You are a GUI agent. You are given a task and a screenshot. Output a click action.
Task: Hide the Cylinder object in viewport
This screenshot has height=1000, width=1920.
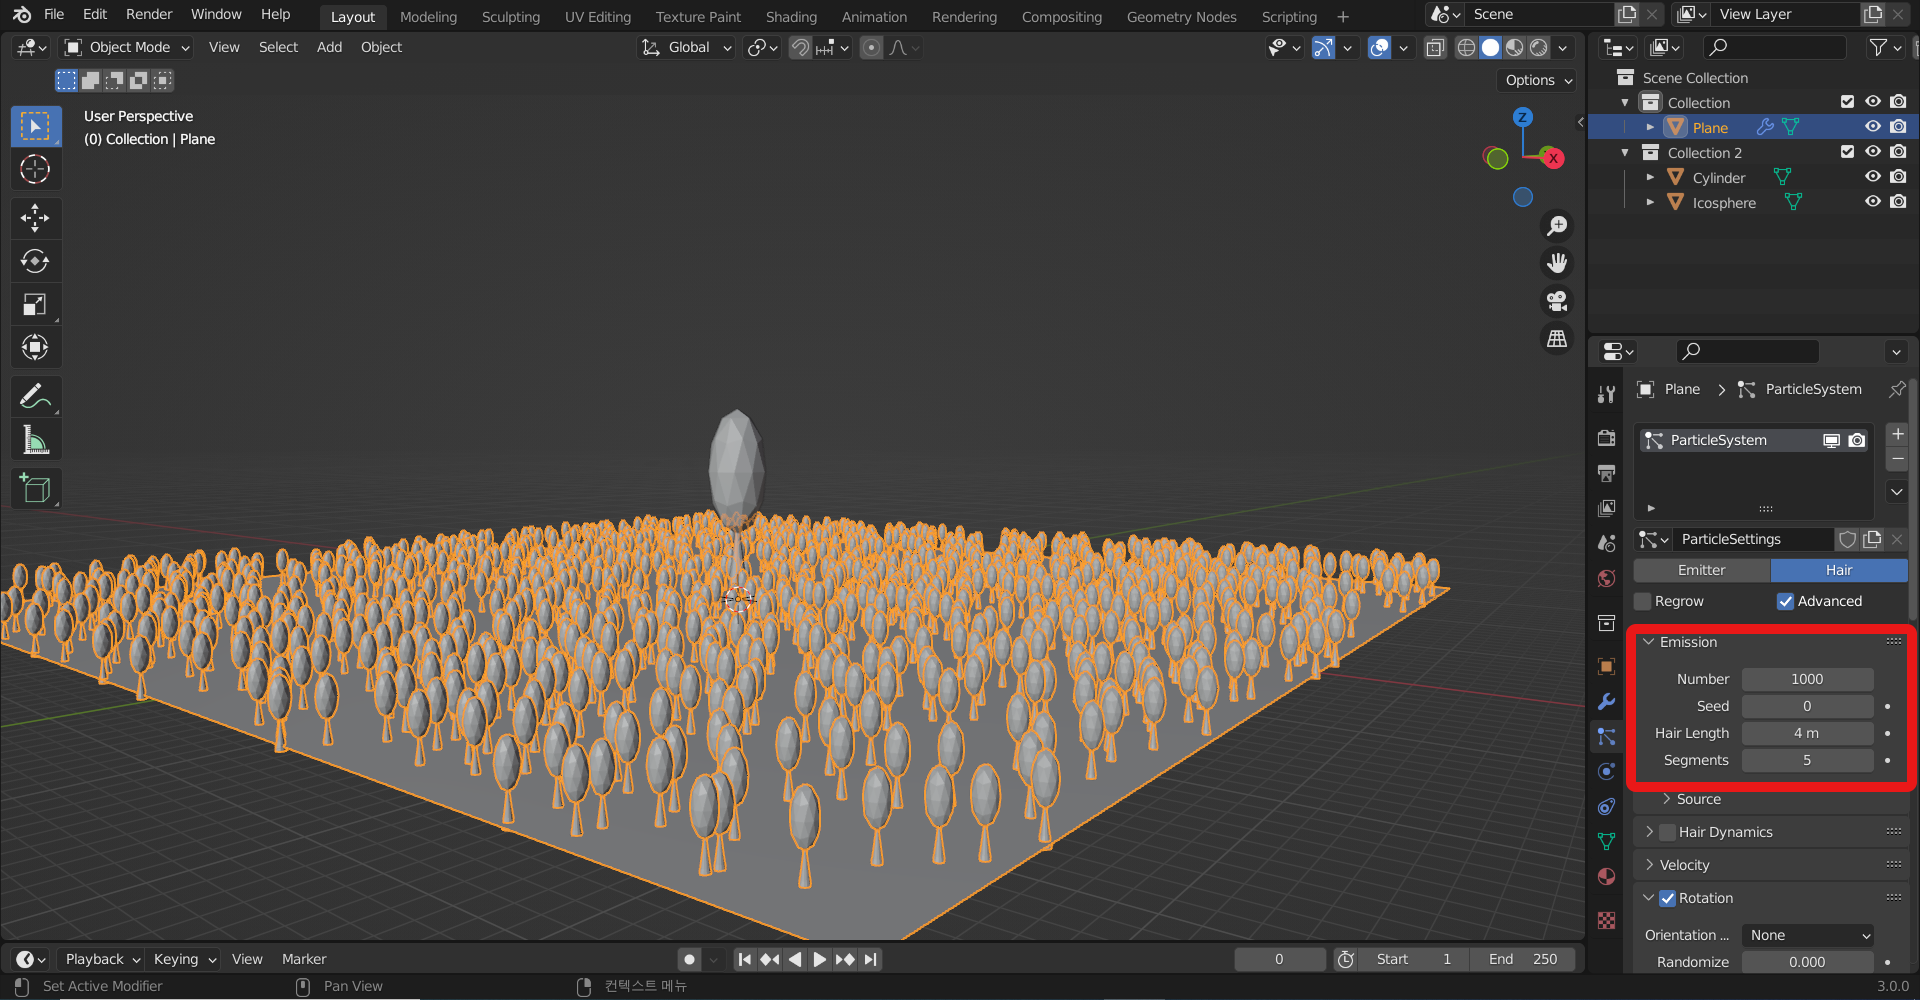(x=1873, y=177)
